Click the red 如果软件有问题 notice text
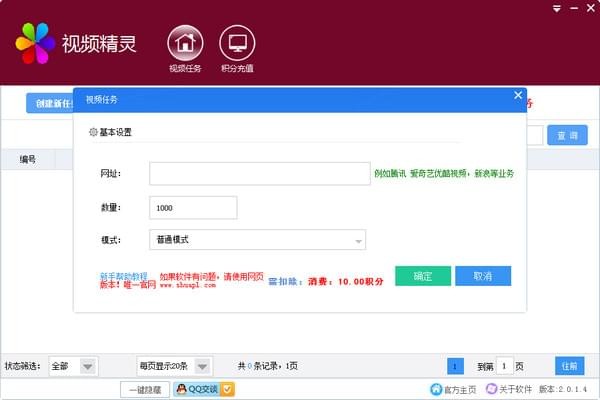Screen dimensions: 600x400 click(211, 276)
